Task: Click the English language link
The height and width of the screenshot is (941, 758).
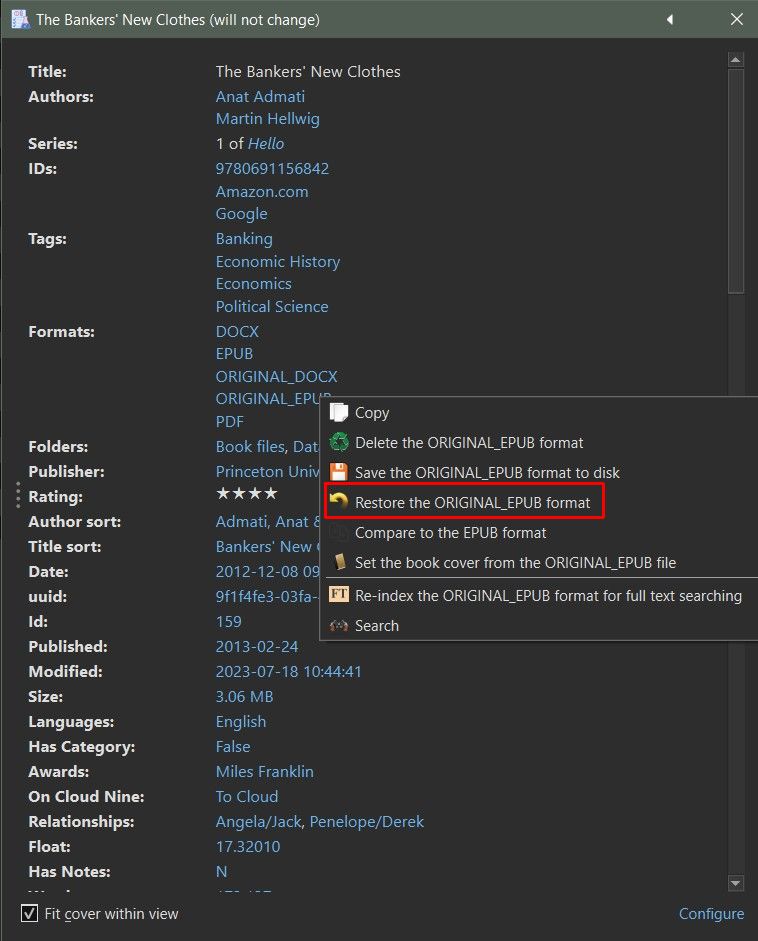Action: click(x=241, y=722)
